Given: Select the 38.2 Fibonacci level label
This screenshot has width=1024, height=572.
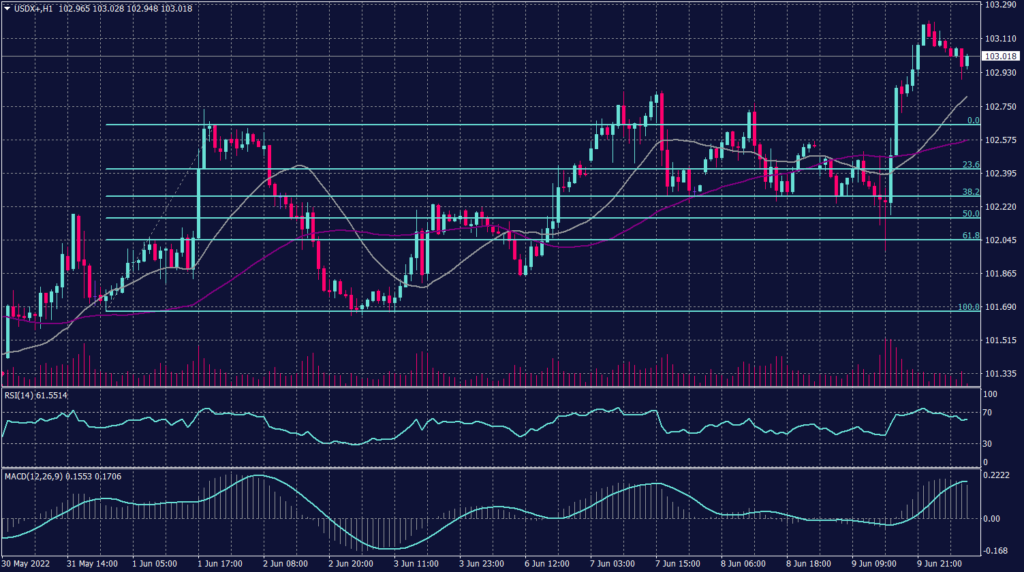Looking at the screenshot, I should (970, 192).
